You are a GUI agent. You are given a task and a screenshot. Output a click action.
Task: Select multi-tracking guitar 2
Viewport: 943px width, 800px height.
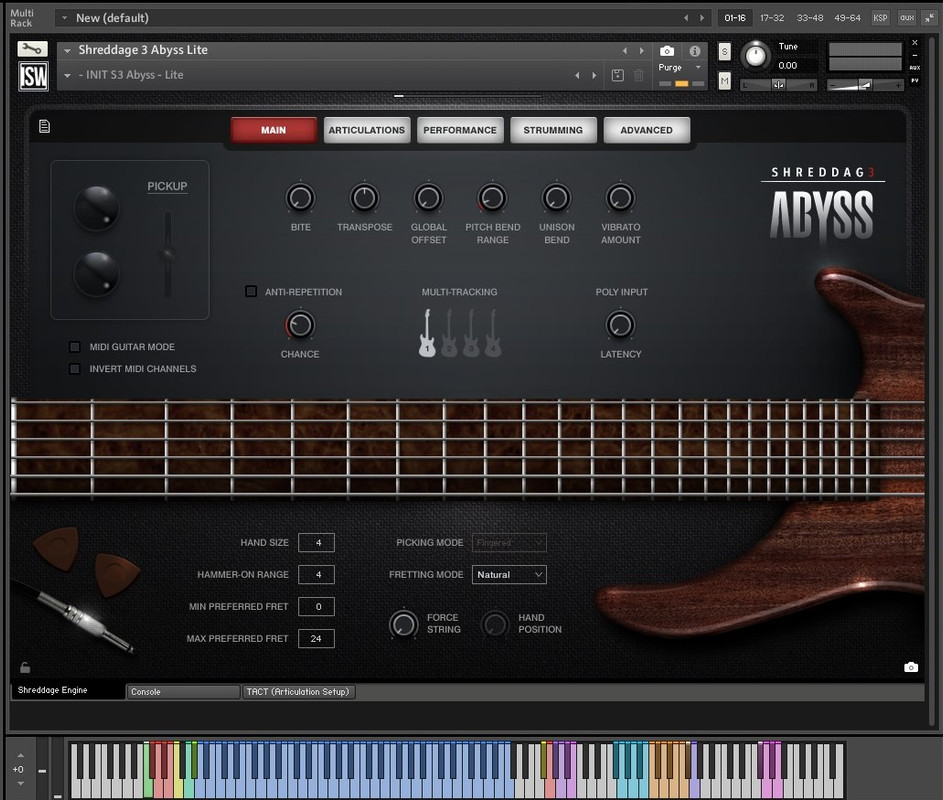pyautogui.click(x=449, y=333)
